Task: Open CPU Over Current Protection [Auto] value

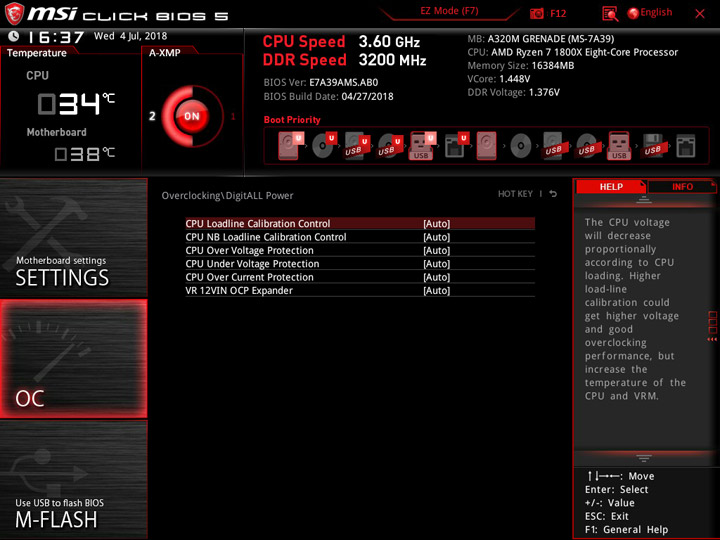Action: (x=437, y=277)
